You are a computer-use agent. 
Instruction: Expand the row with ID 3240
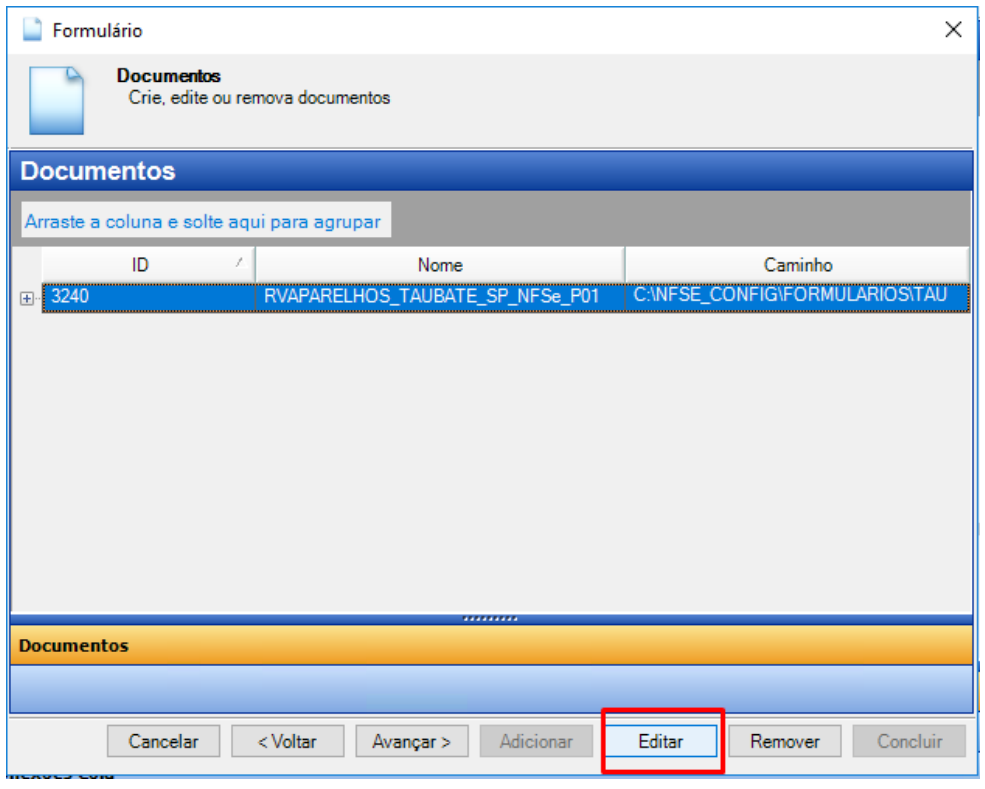coord(27,297)
